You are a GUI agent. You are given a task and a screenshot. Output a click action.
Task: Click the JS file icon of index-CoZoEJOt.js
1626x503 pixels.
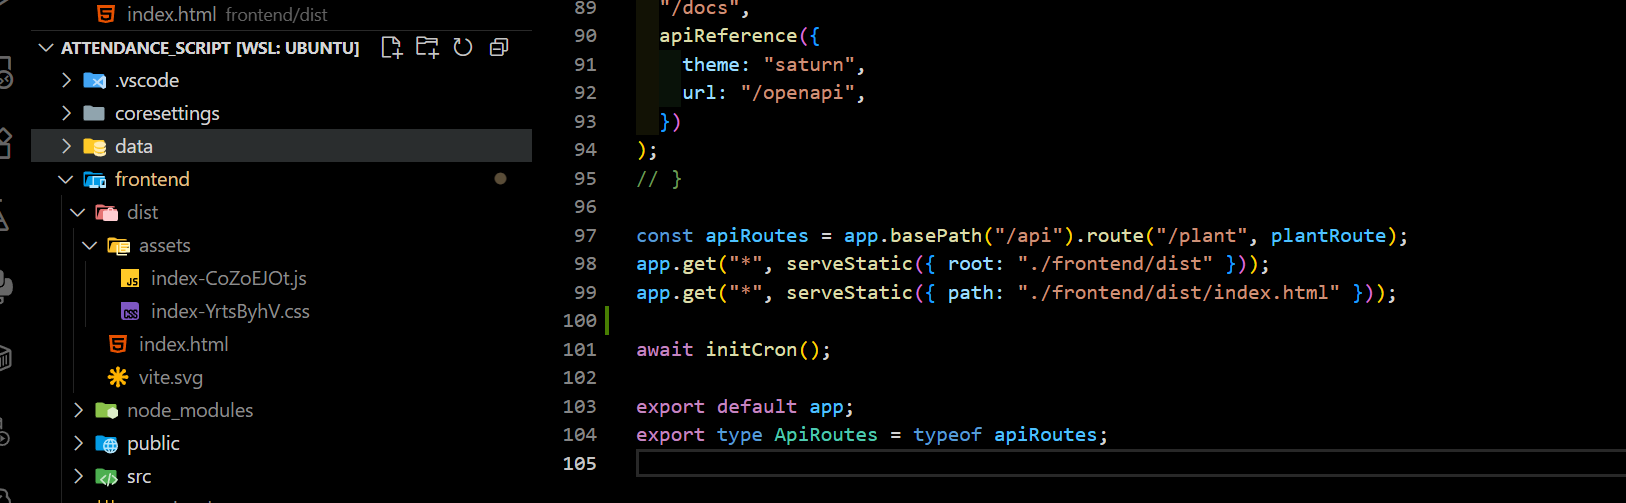tap(130, 278)
